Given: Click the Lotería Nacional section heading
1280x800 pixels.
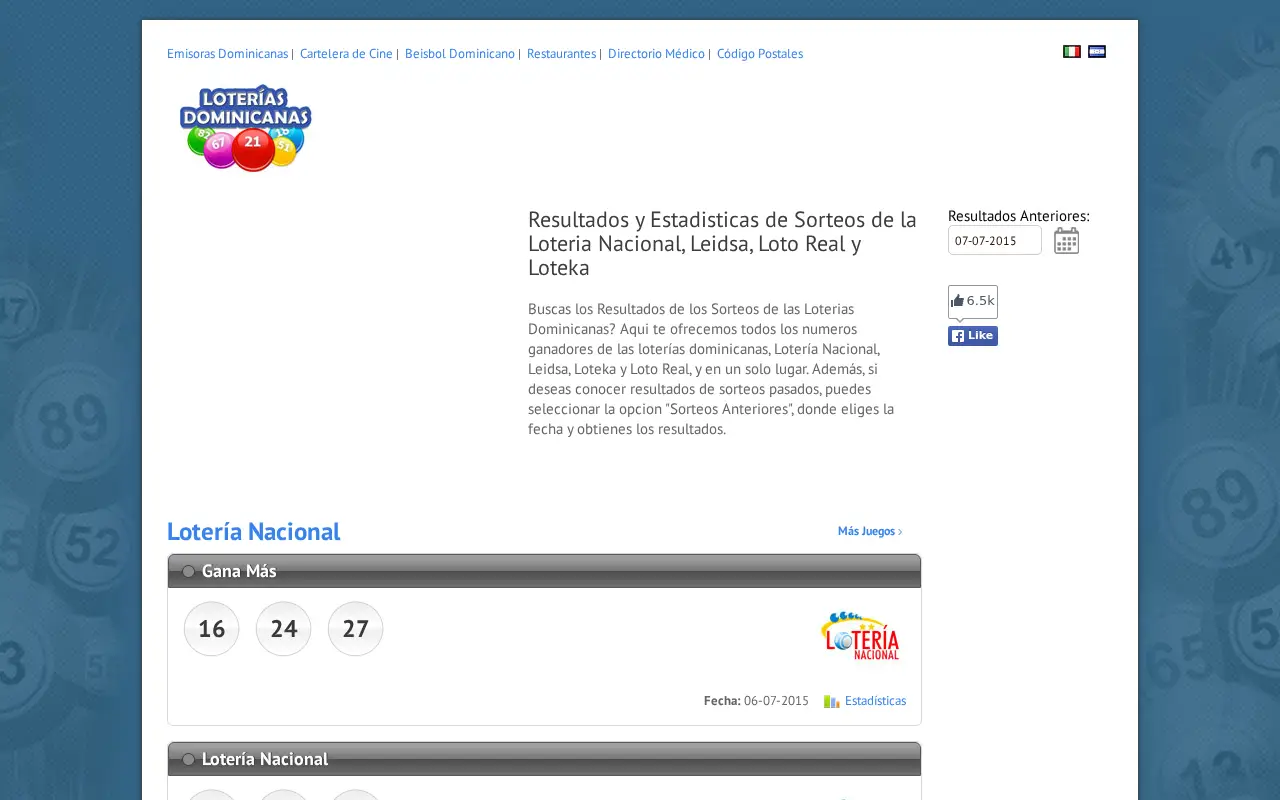Looking at the screenshot, I should point(254,532).
